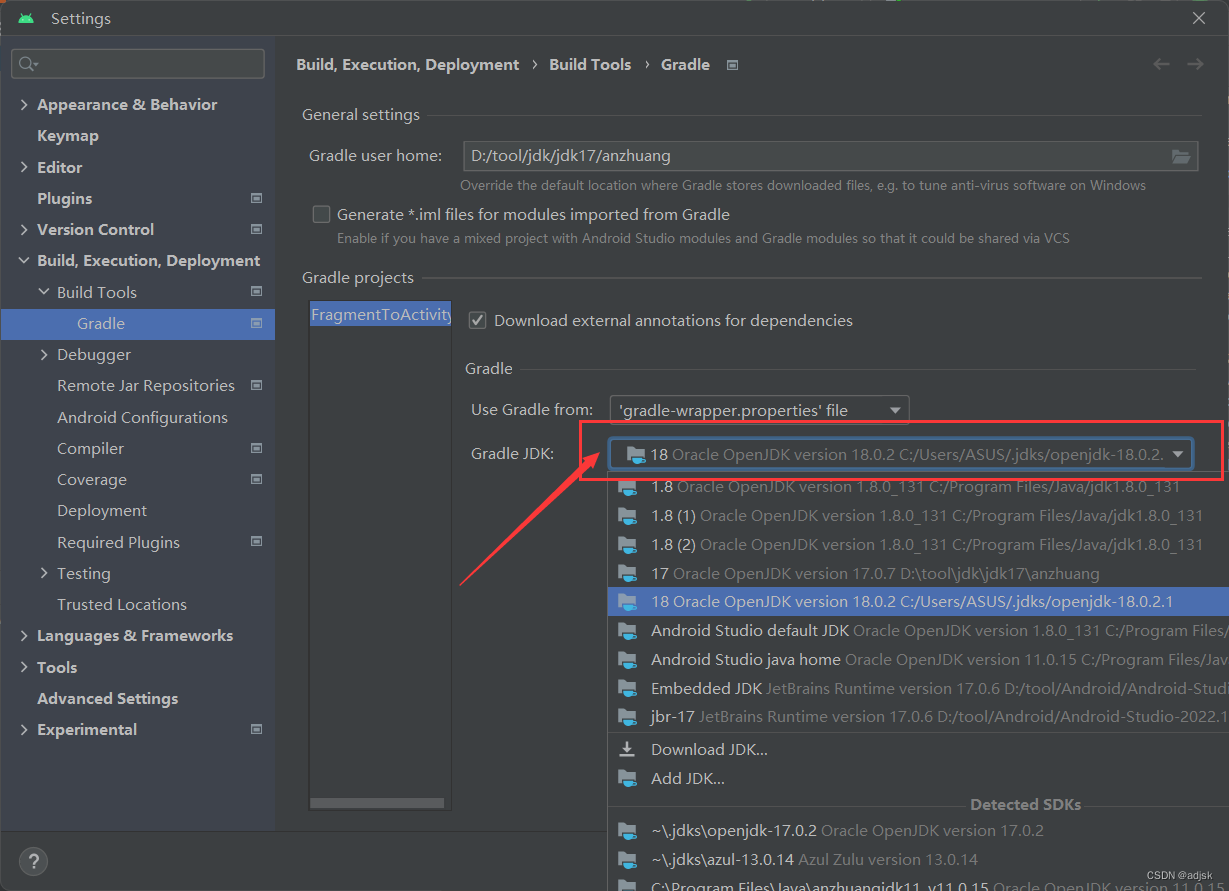Expand the Appearance & Behavior section
This screenshot has width=1229, height=891.
23,104
